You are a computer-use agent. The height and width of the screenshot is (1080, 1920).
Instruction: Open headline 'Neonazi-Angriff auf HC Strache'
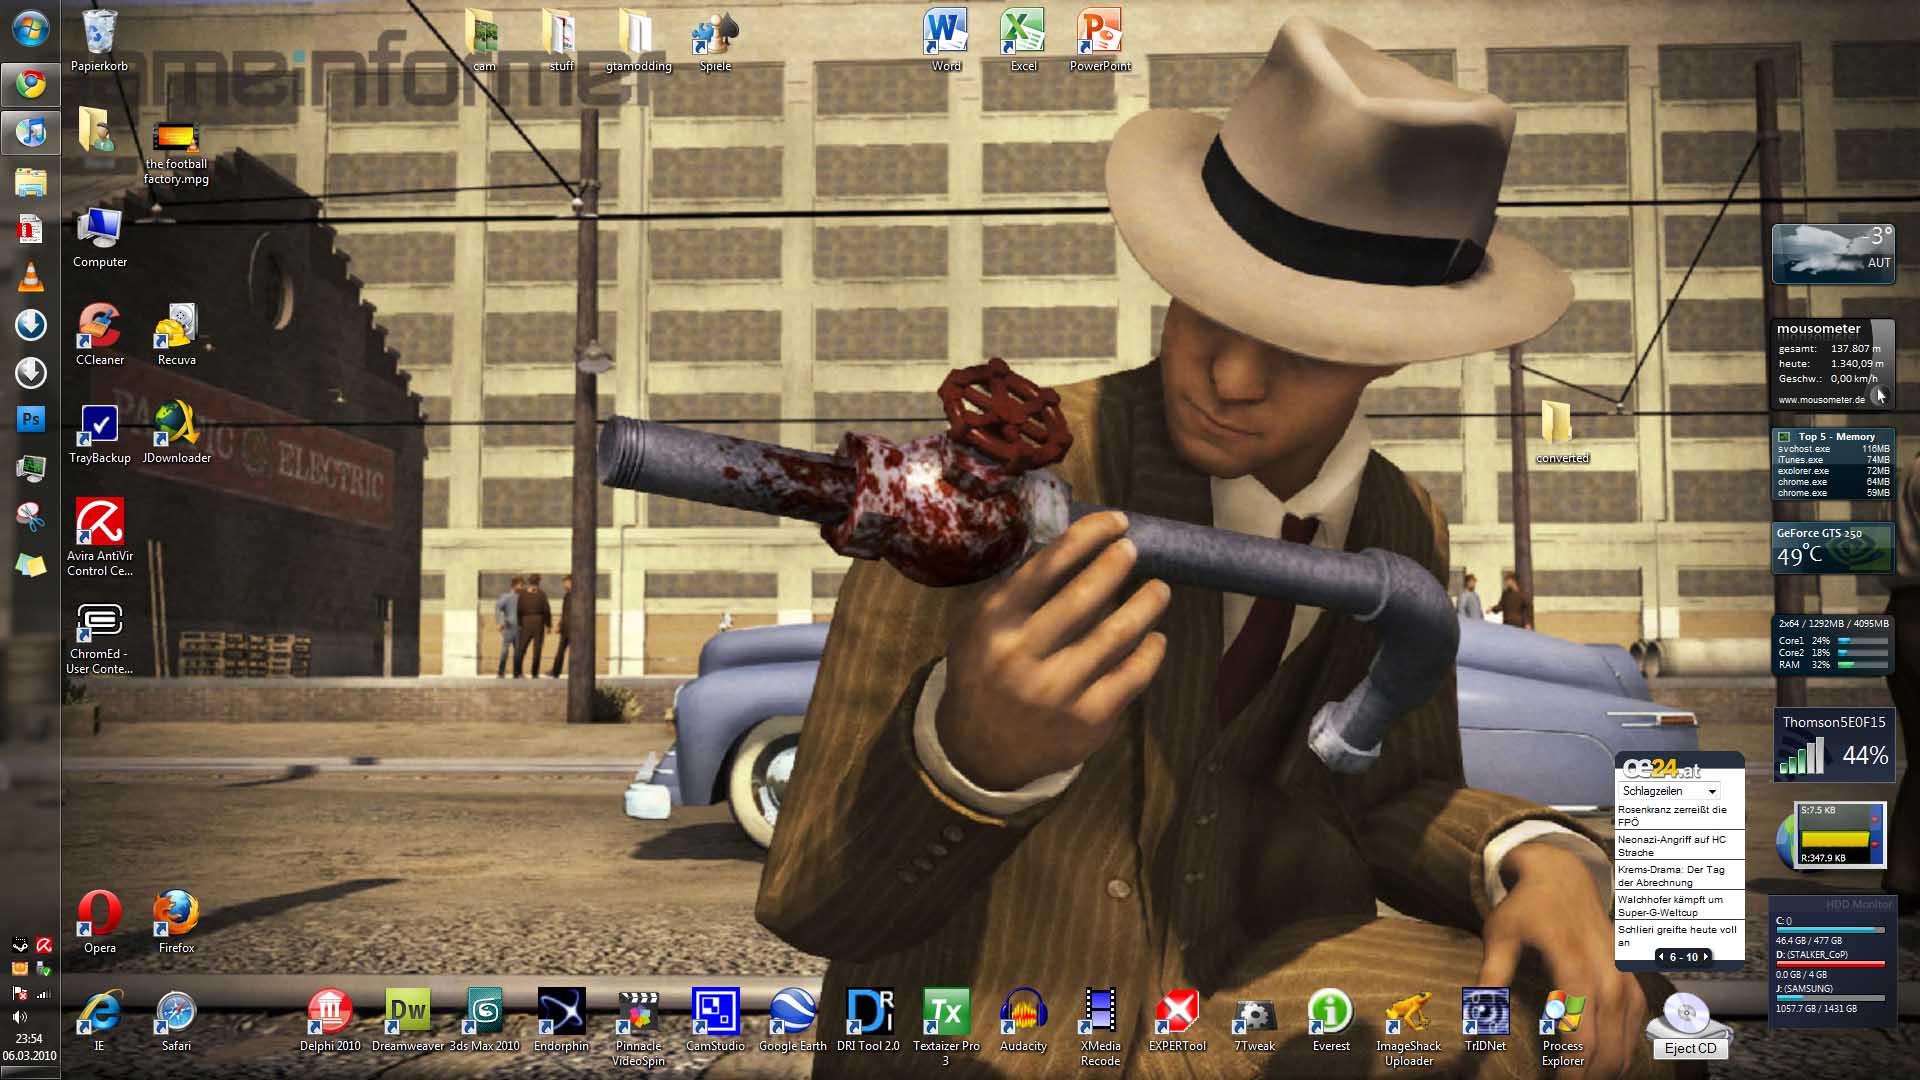[1679, 846]
